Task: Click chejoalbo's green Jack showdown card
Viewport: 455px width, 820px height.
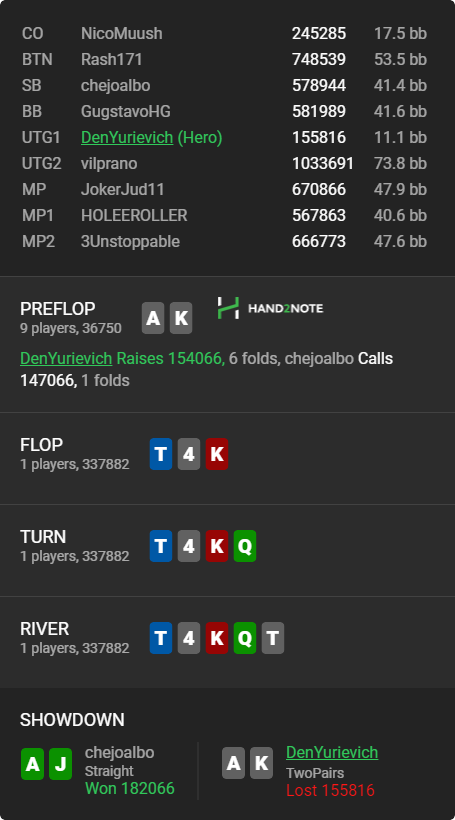Action: pos(61,764)
